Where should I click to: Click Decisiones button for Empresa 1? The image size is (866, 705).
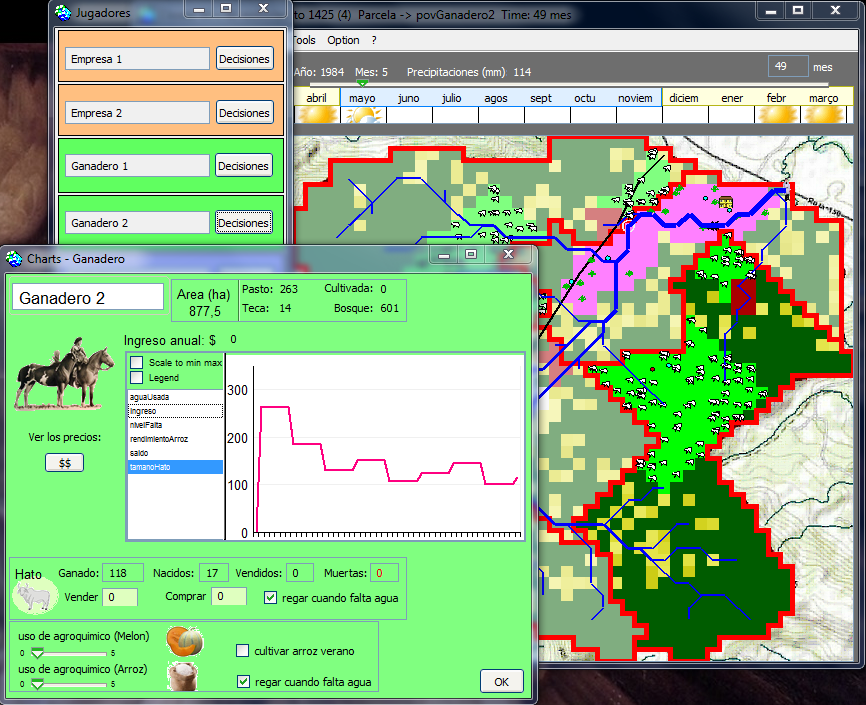pyautogui.click(x=244, y=59)
